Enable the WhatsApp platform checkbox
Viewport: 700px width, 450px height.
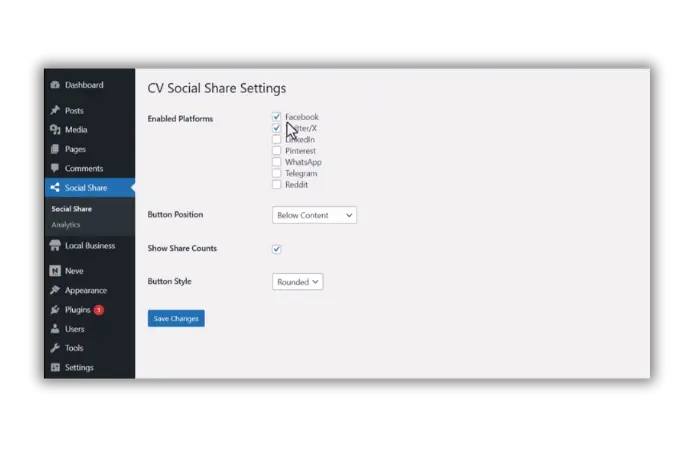coord(277,162)
